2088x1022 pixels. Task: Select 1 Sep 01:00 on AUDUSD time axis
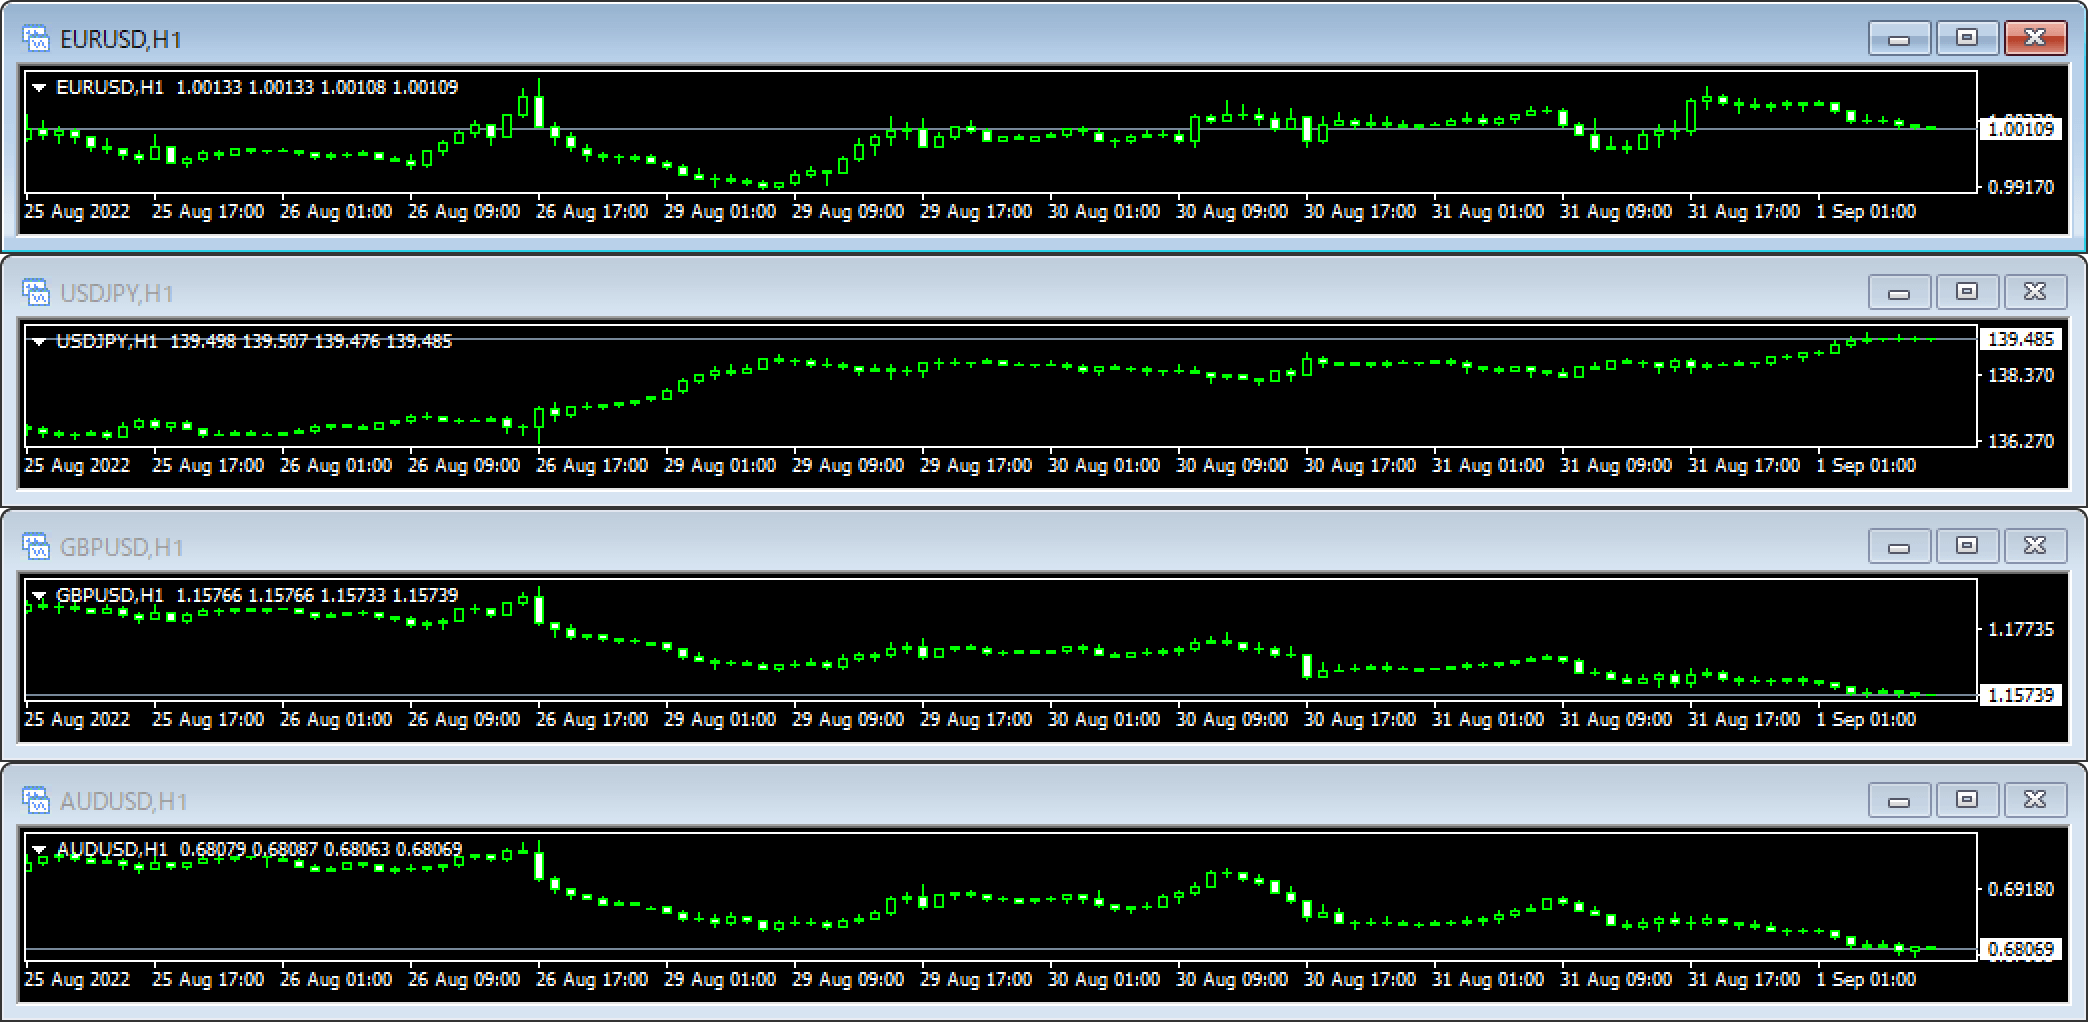pos(1866,979)
